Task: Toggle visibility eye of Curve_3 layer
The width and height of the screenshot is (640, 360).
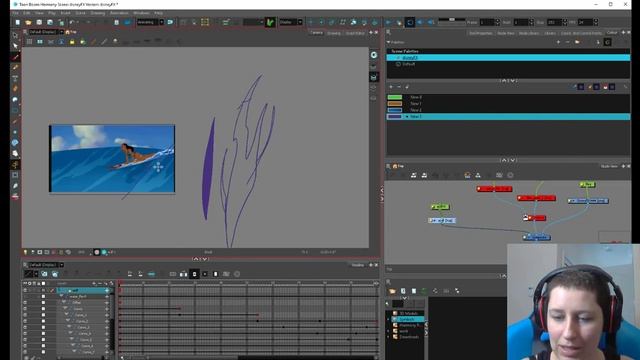Action: (x=25, y=327)
